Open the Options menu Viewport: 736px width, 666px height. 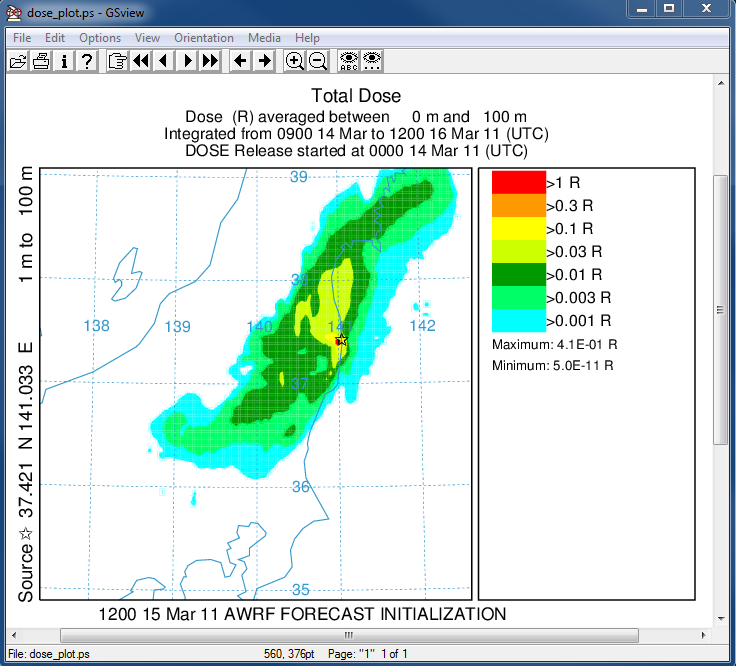(x=100, y=38)
